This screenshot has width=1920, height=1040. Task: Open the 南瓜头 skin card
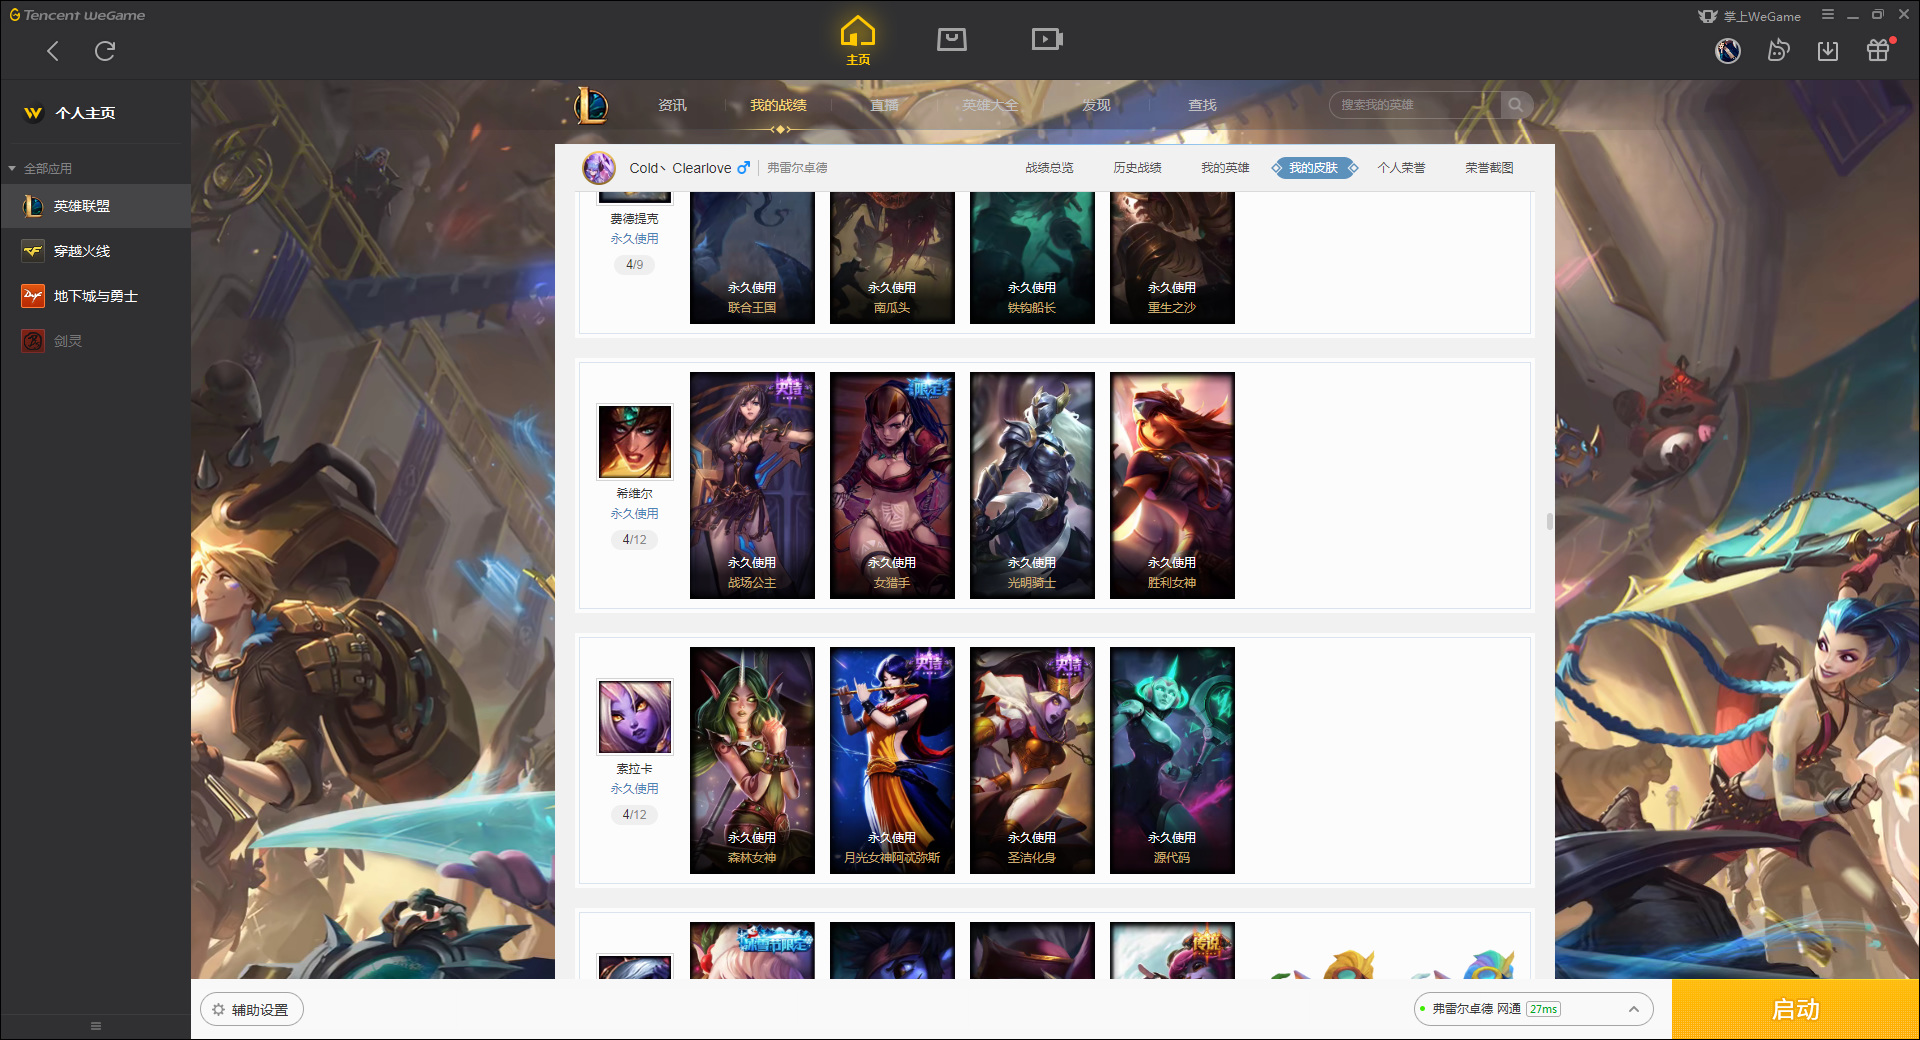(x=892, y=258)
